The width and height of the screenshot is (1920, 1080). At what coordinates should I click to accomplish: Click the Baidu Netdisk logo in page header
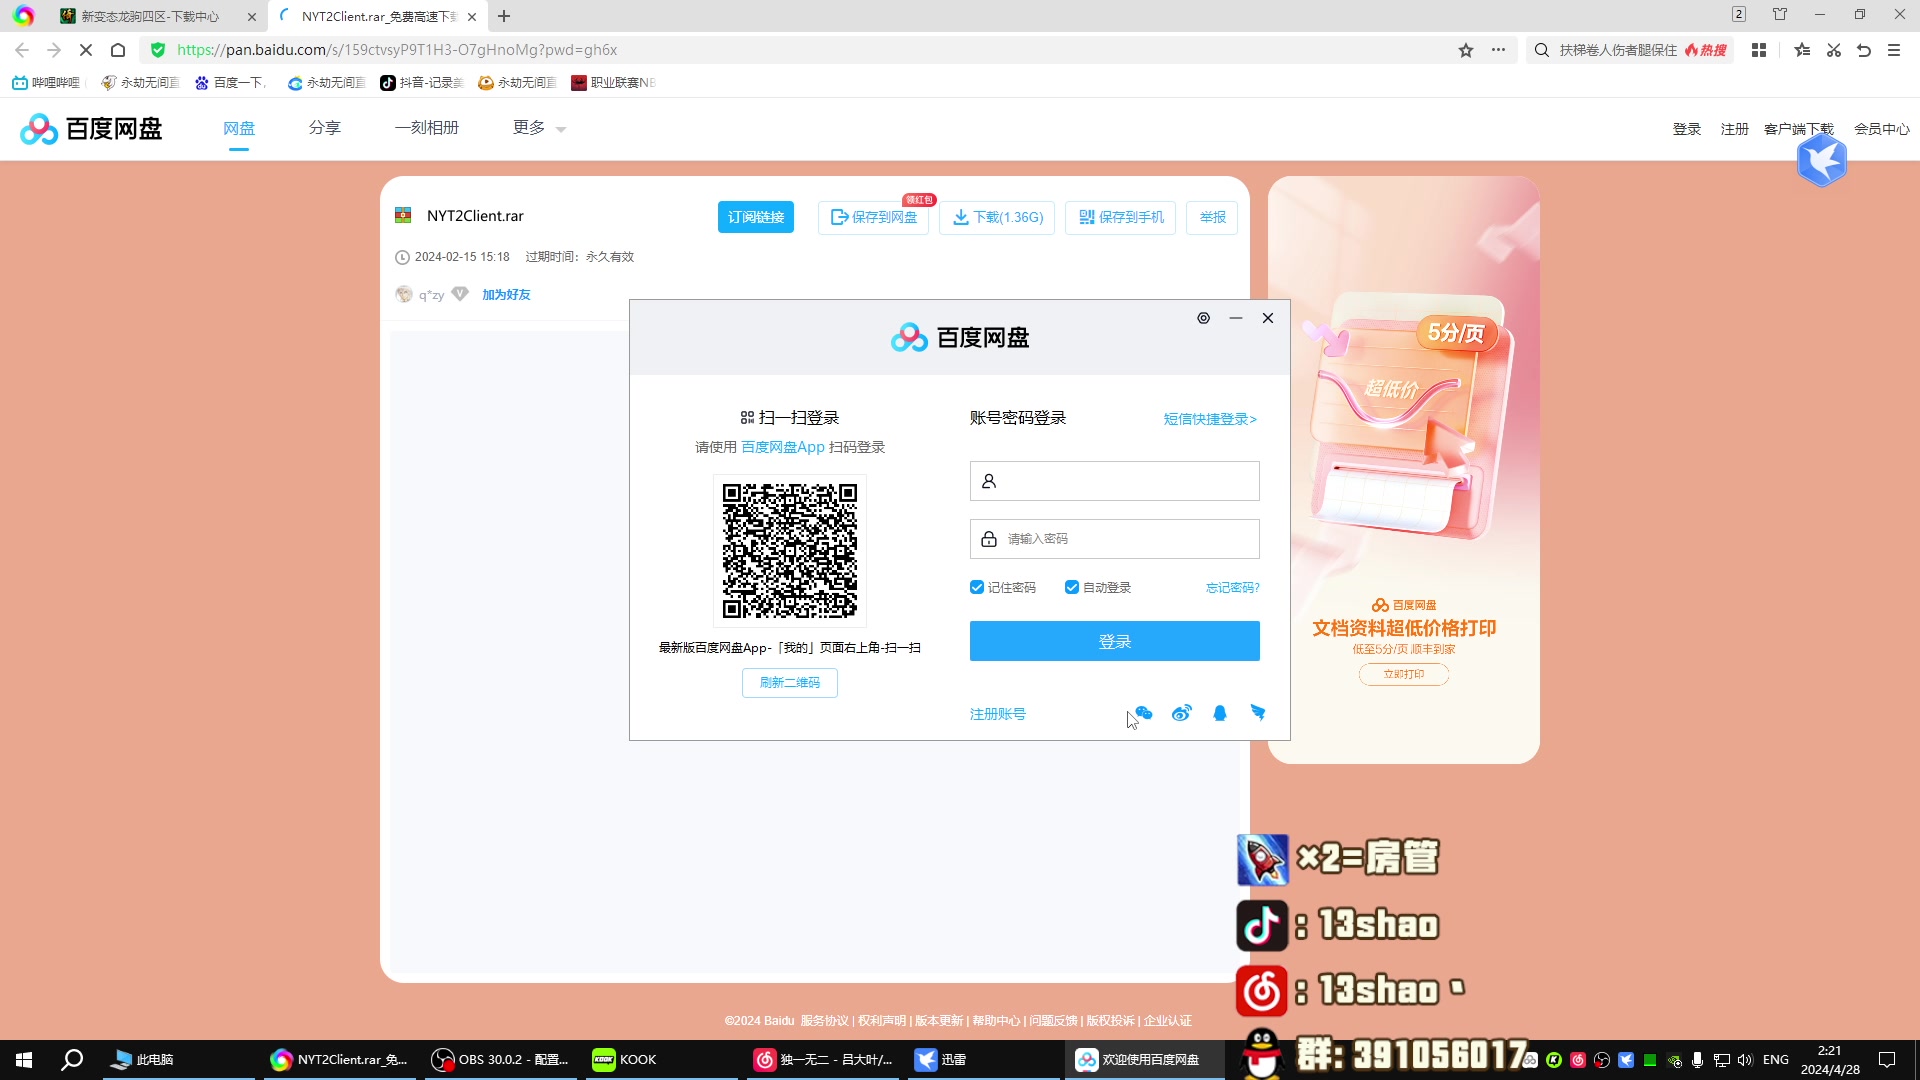(x=91, y=128)
